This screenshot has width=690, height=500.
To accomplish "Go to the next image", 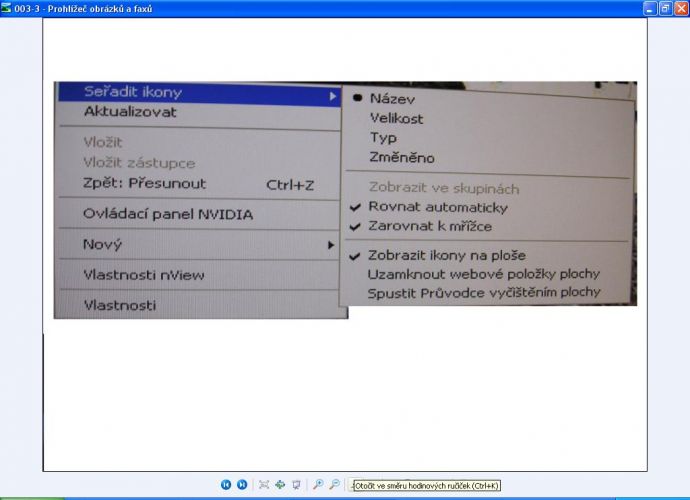I will (x=242, y=485).
